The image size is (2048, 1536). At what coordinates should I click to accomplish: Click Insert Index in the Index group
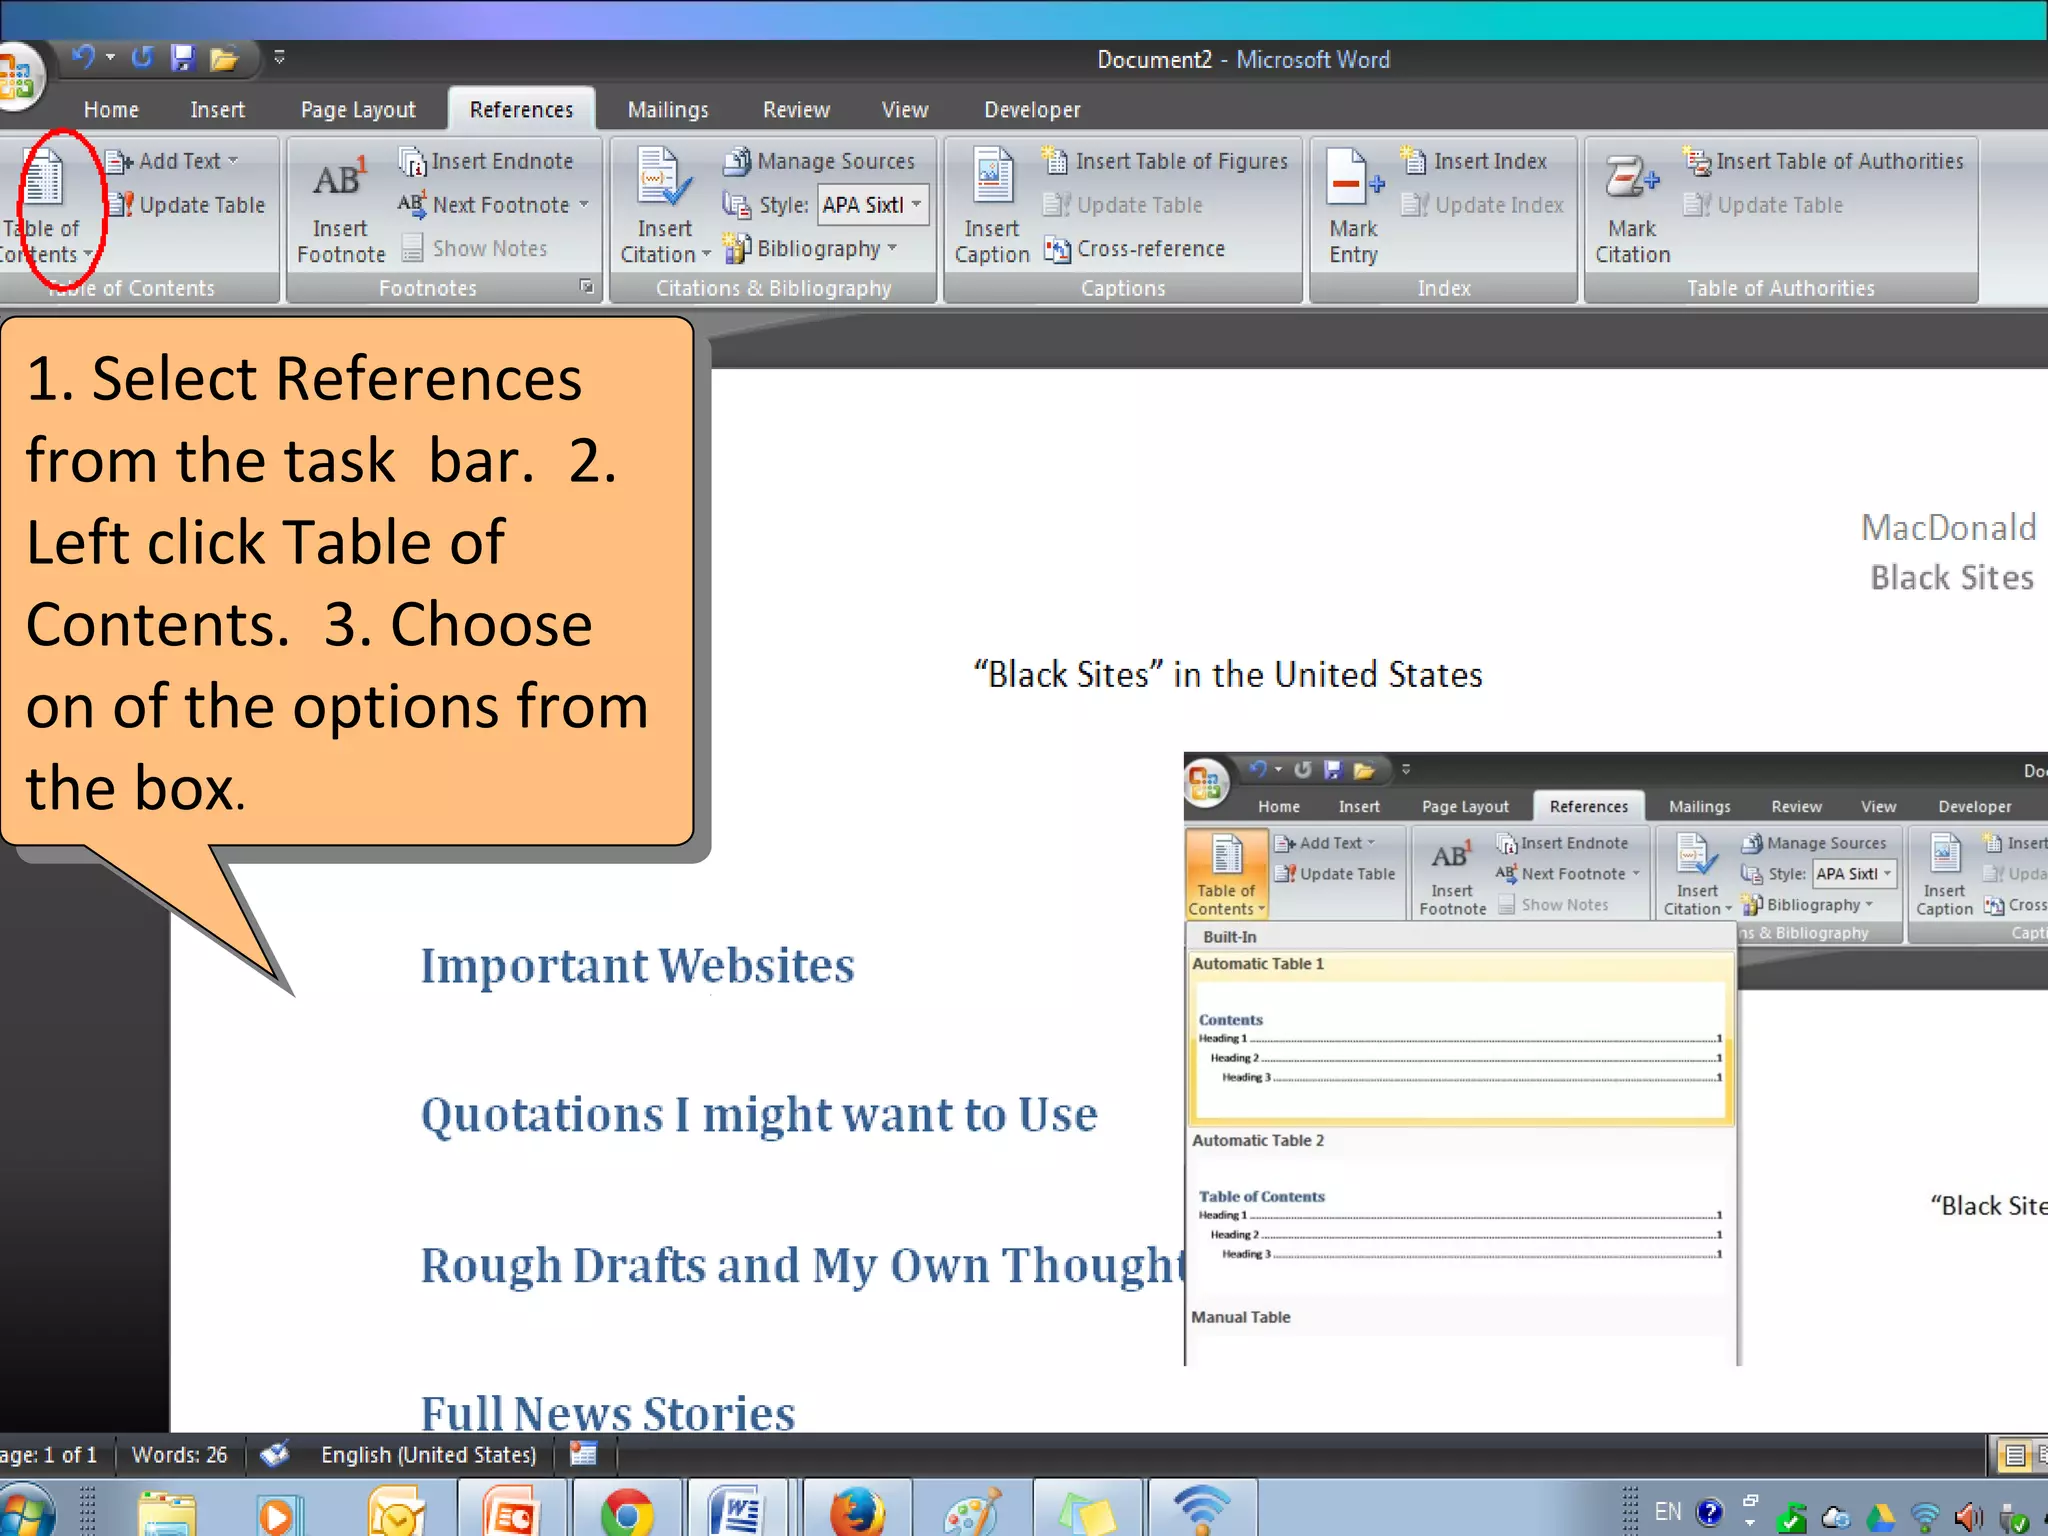[1474, 161]
